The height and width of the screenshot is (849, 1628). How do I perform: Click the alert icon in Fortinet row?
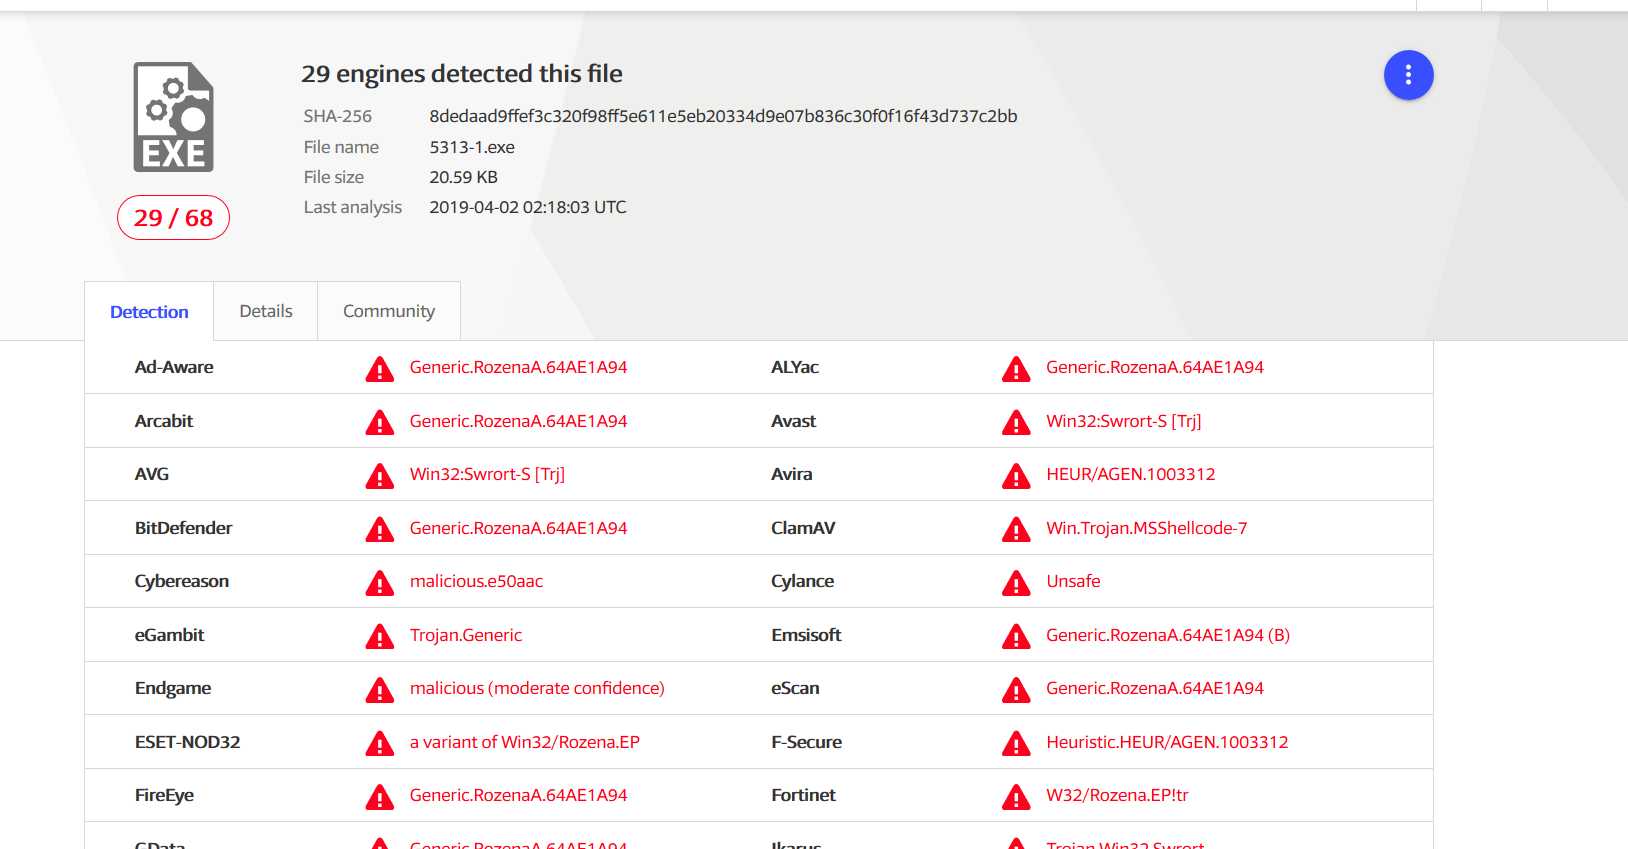1016,797
